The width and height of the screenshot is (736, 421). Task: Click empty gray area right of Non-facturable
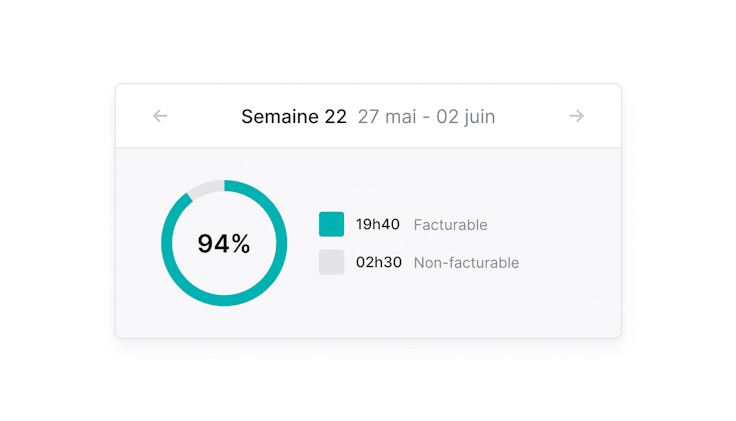(x=570, y=263)
